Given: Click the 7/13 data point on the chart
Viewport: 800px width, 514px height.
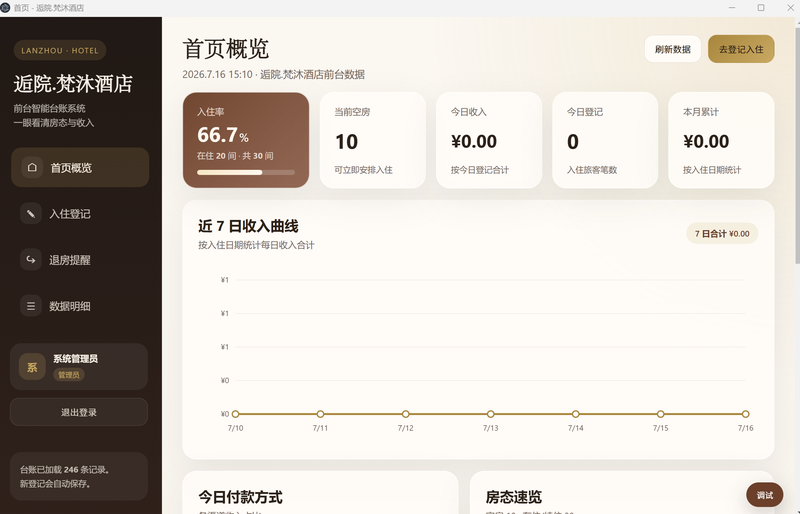Looking at the screenshot, I should pos(490,414).
